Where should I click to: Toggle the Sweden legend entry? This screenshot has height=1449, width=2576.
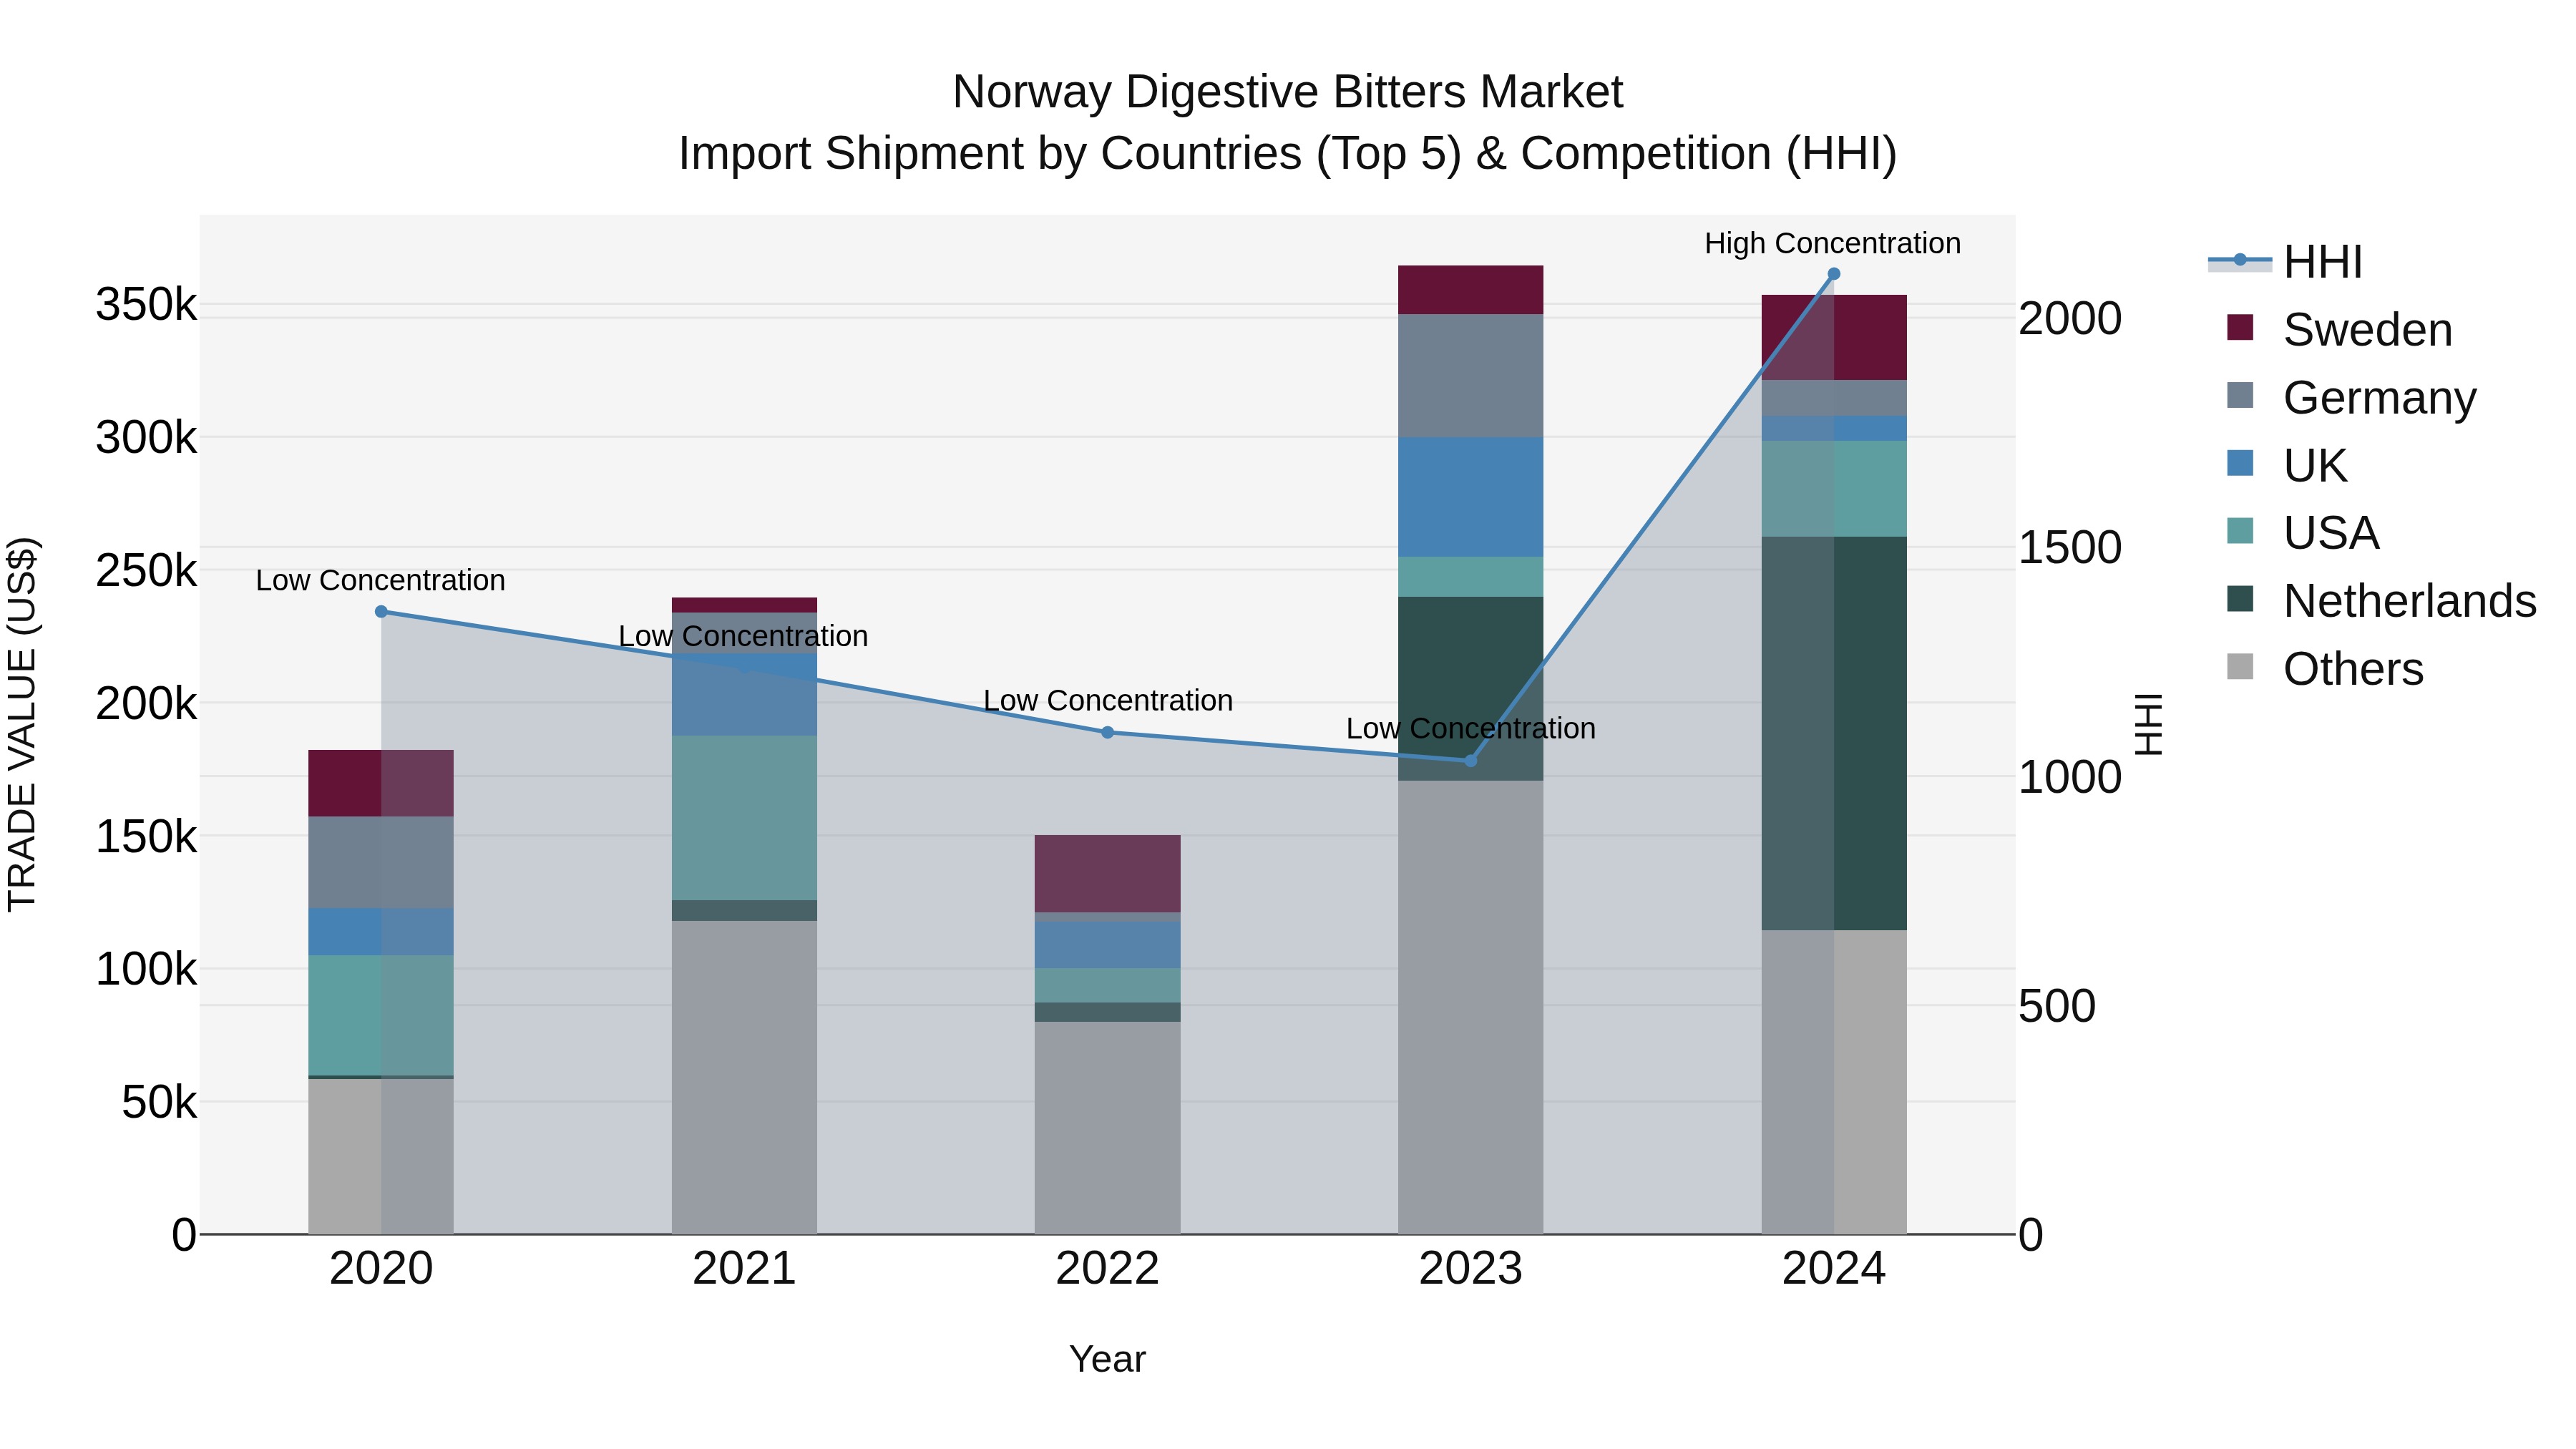2339,329
